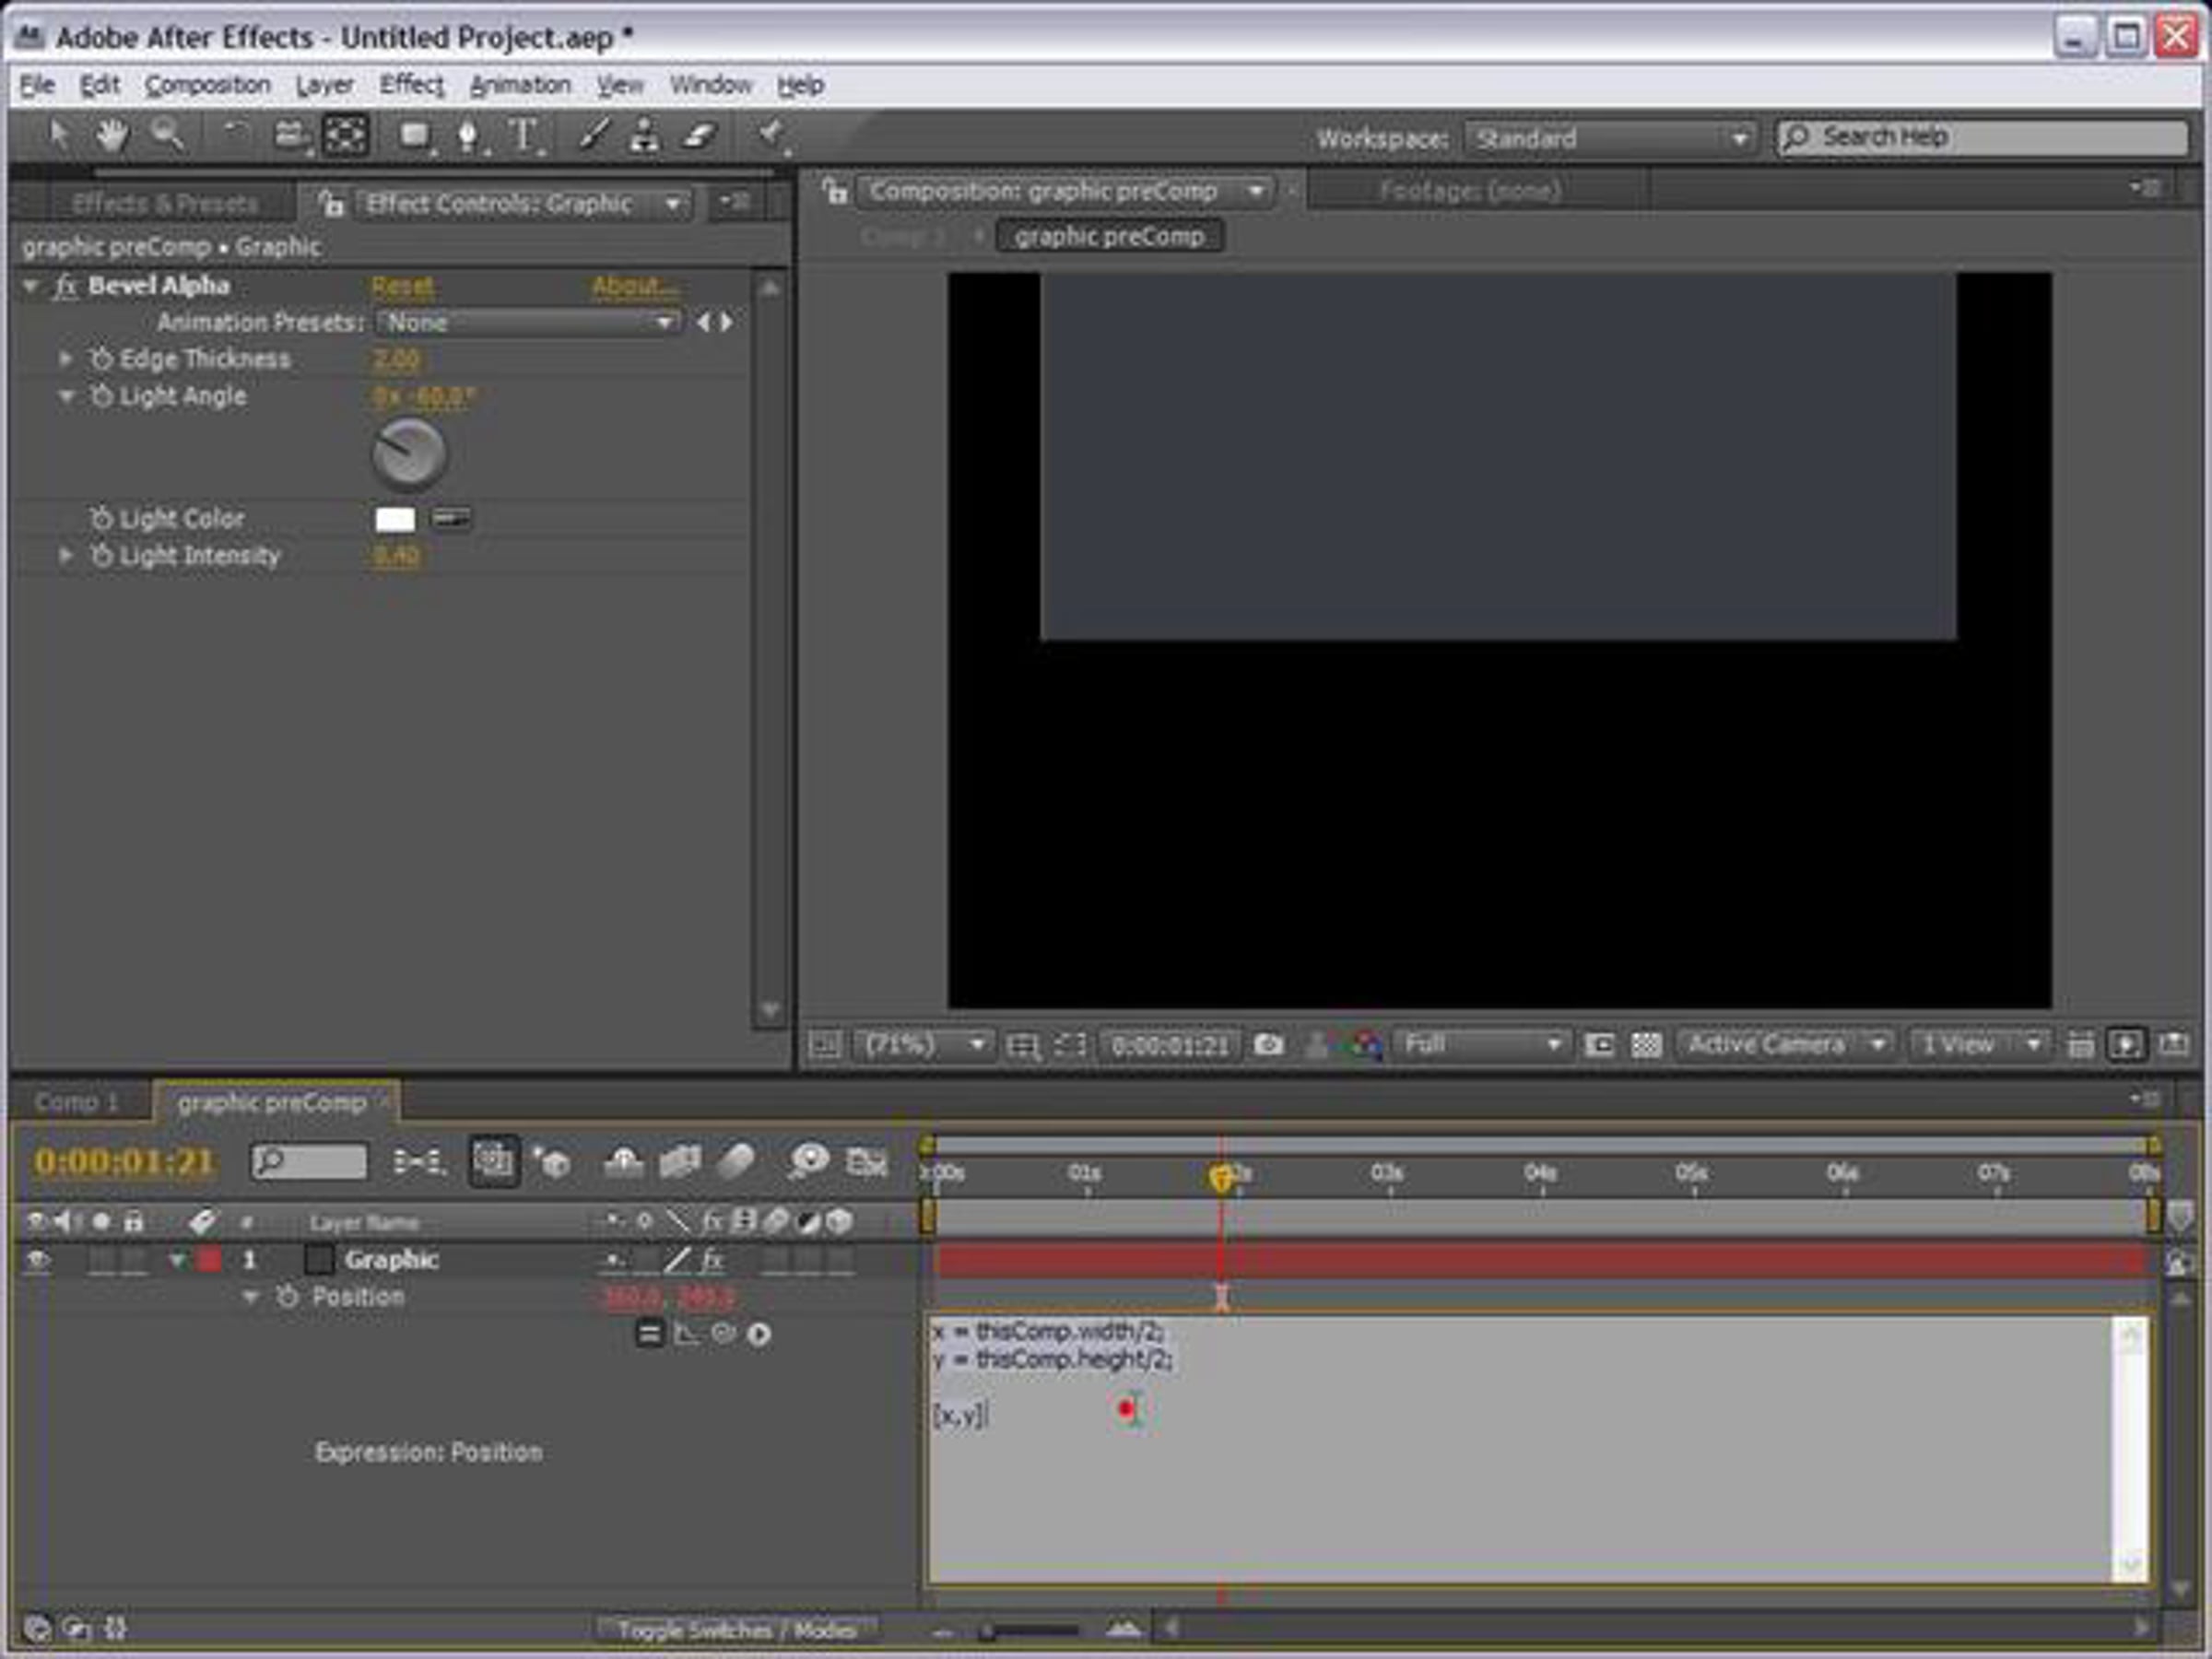This screenshot has height=1659, width=2212.
Task: Select the Zoom magnifier tool
Action: [x=167, y=135]
